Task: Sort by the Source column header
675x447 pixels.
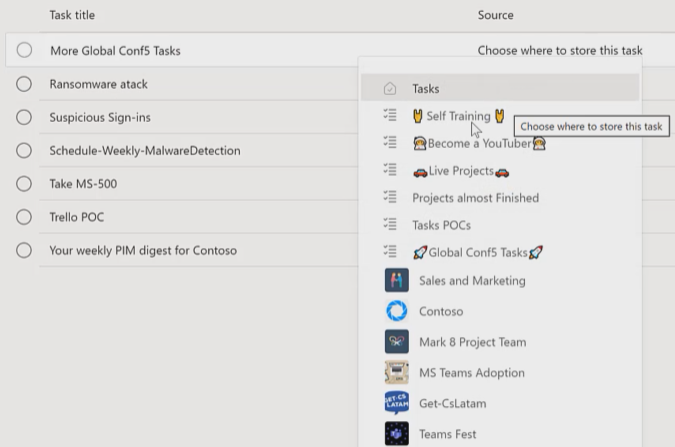Action: [495, 15]
